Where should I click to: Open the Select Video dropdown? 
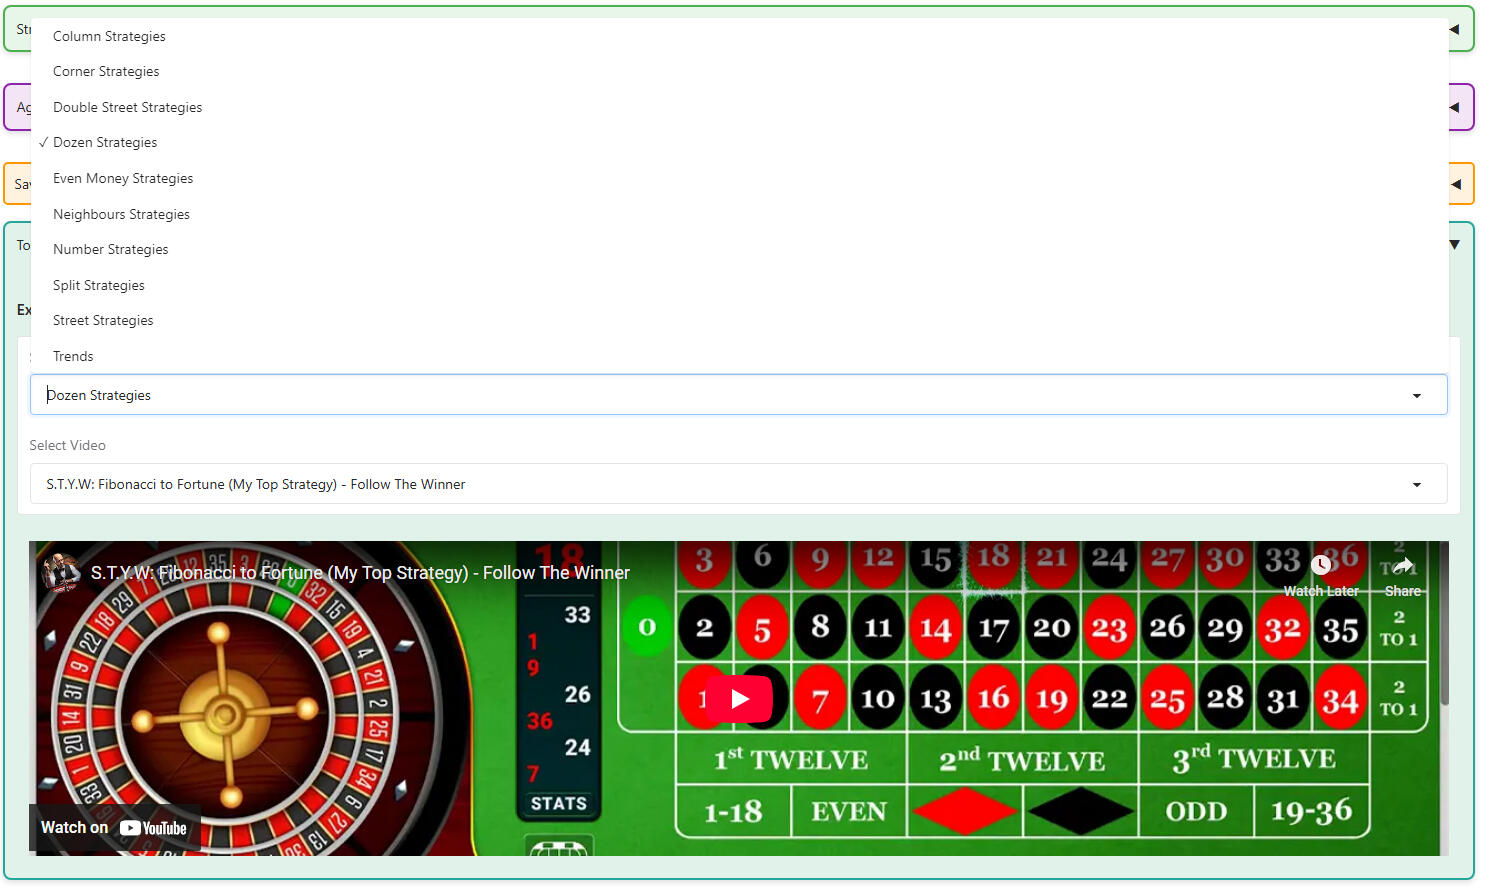[738, 484]
